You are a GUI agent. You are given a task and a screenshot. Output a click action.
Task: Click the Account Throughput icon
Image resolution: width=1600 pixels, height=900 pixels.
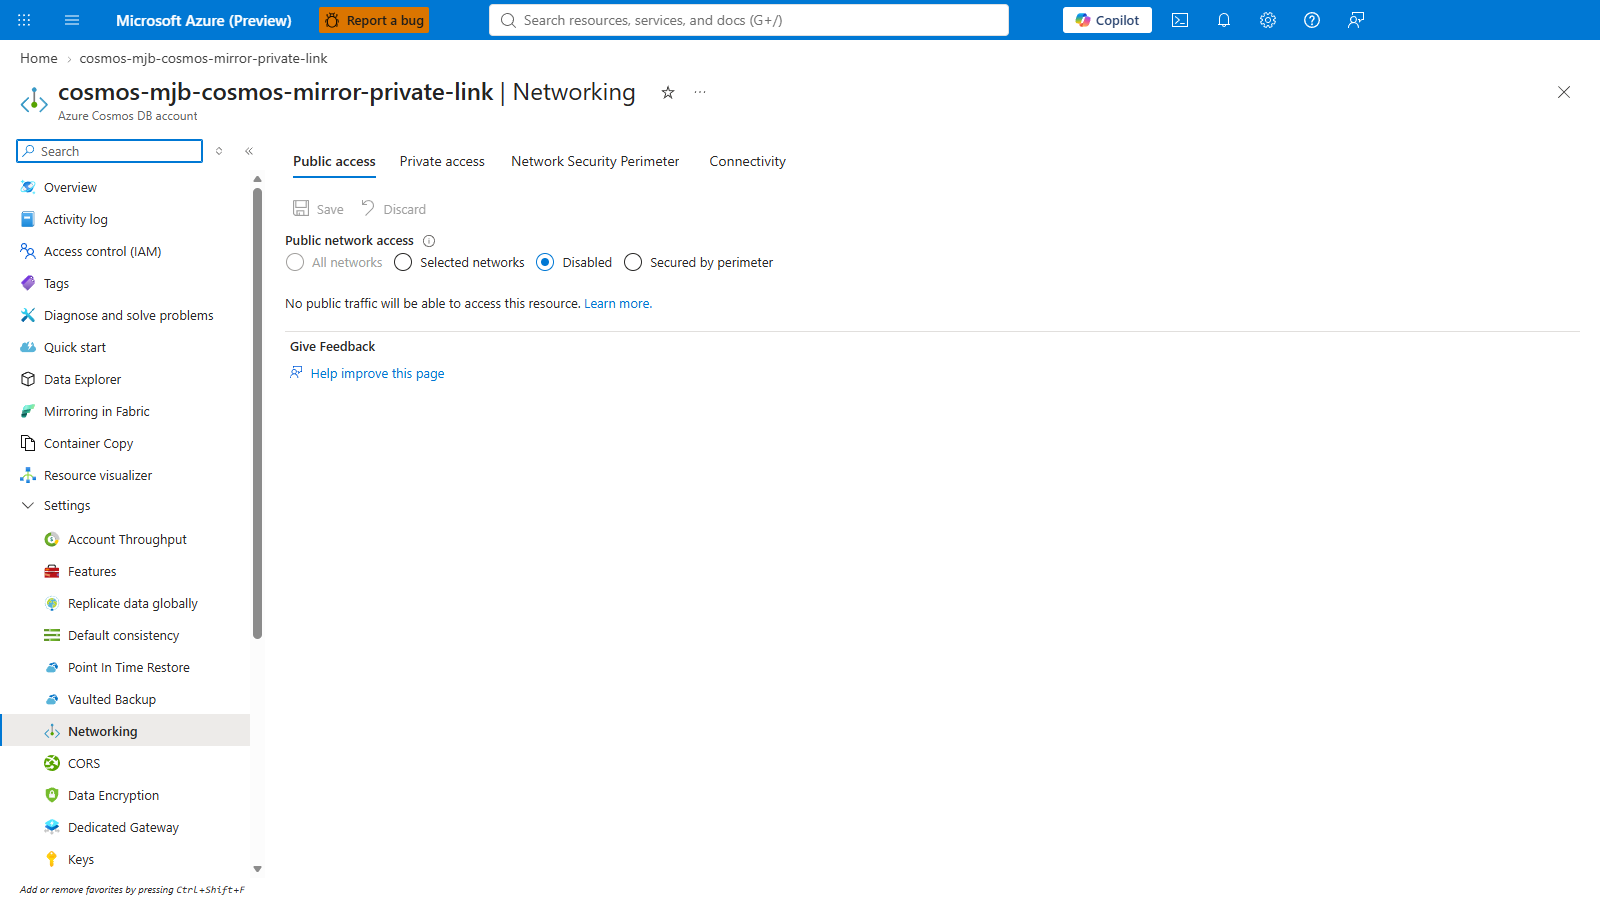coord(52,539)
